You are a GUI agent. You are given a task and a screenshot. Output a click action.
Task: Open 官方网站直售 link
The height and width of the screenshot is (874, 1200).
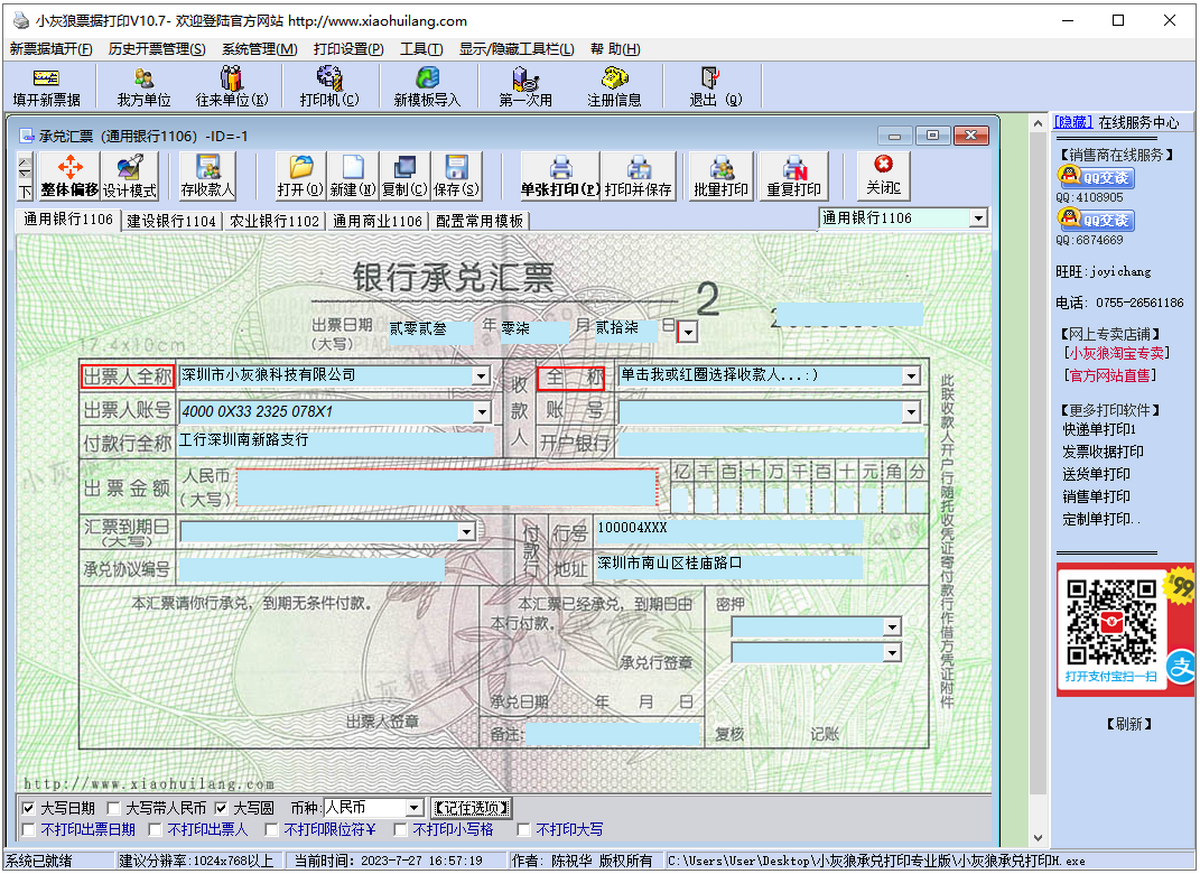click(x=1109, y=375)
